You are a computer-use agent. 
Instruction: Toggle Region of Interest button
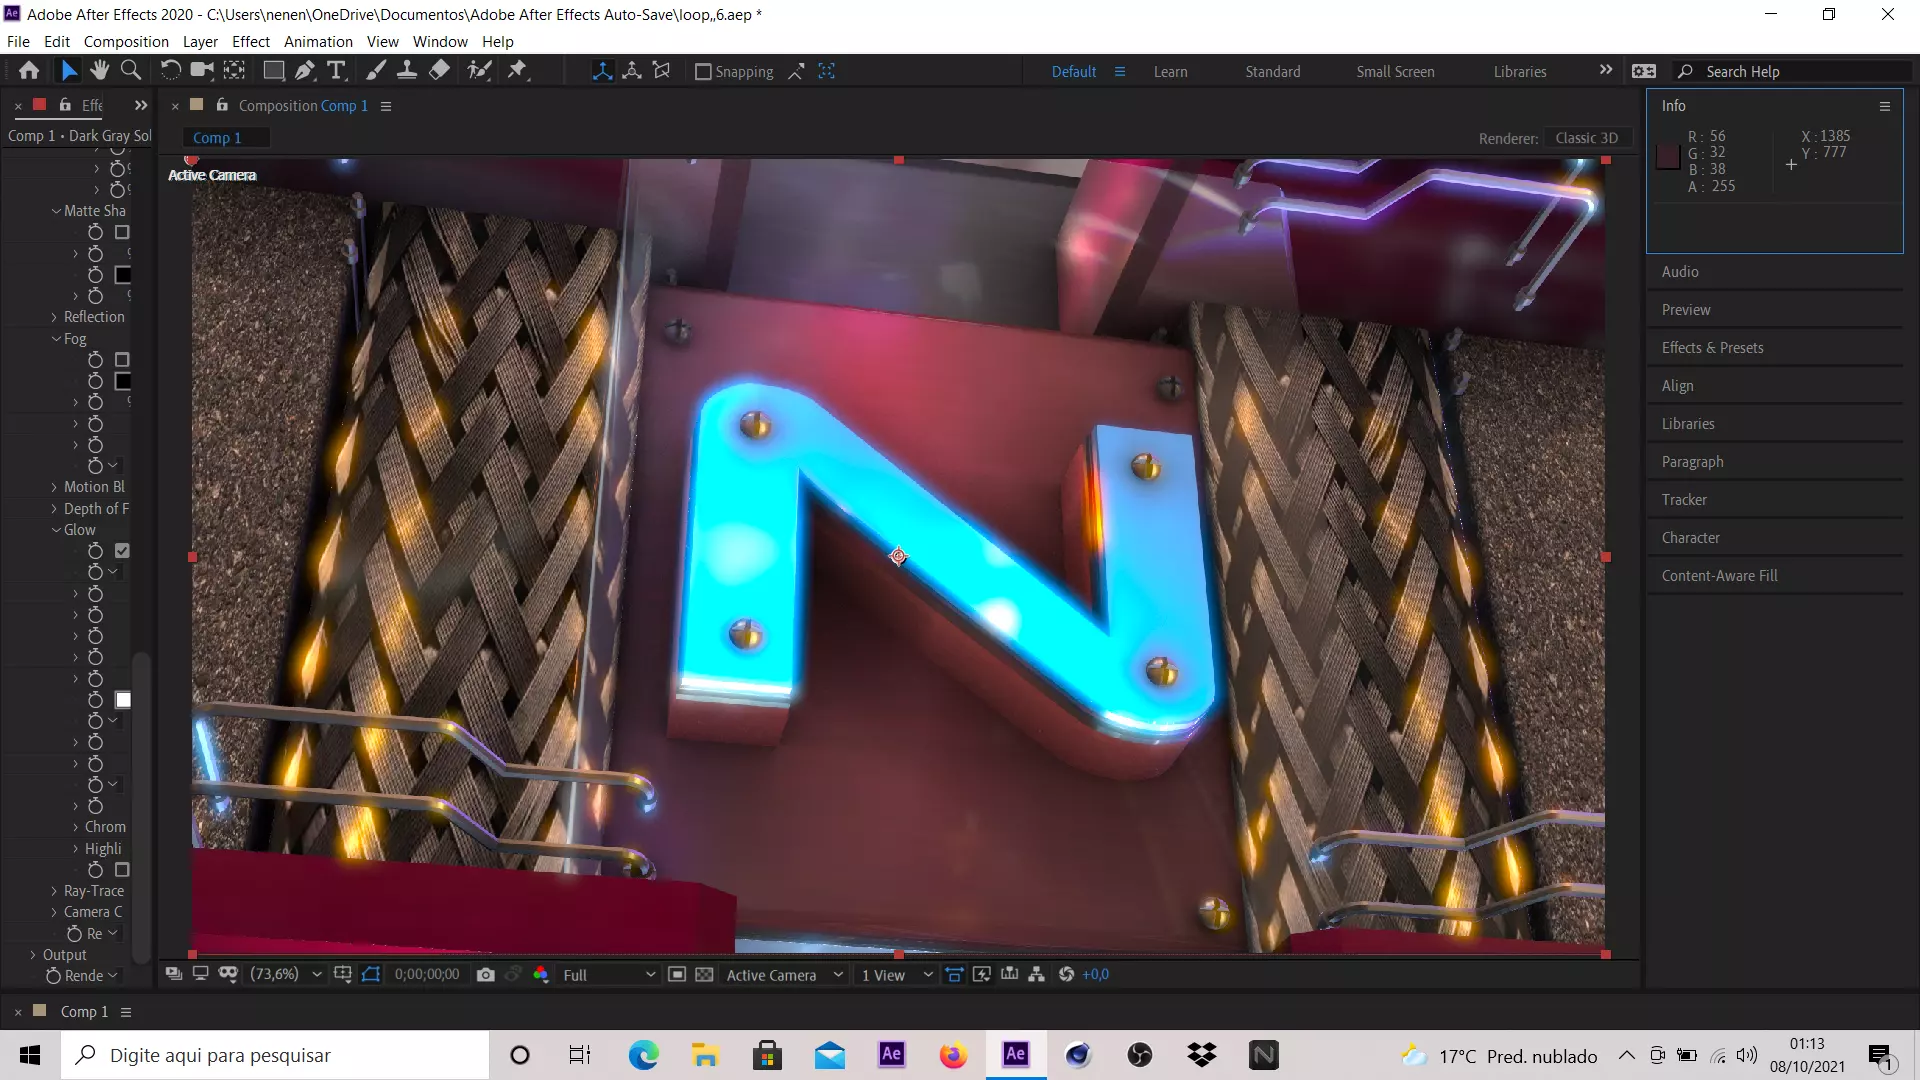click(677, 974)
